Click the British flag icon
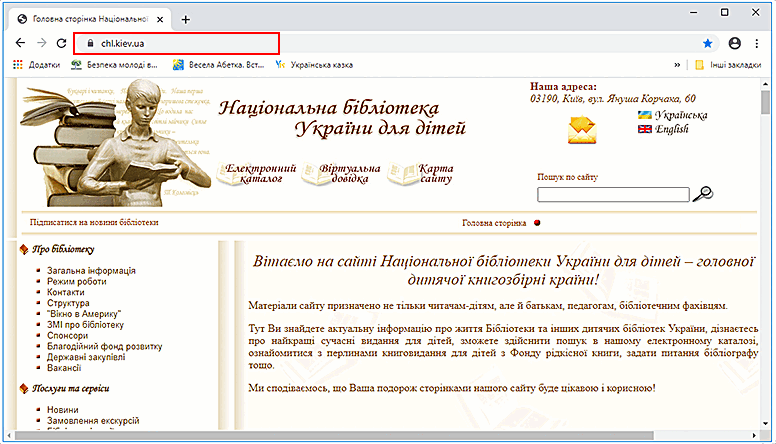Viewport: 776px width, 444px height. coord(644,129)
